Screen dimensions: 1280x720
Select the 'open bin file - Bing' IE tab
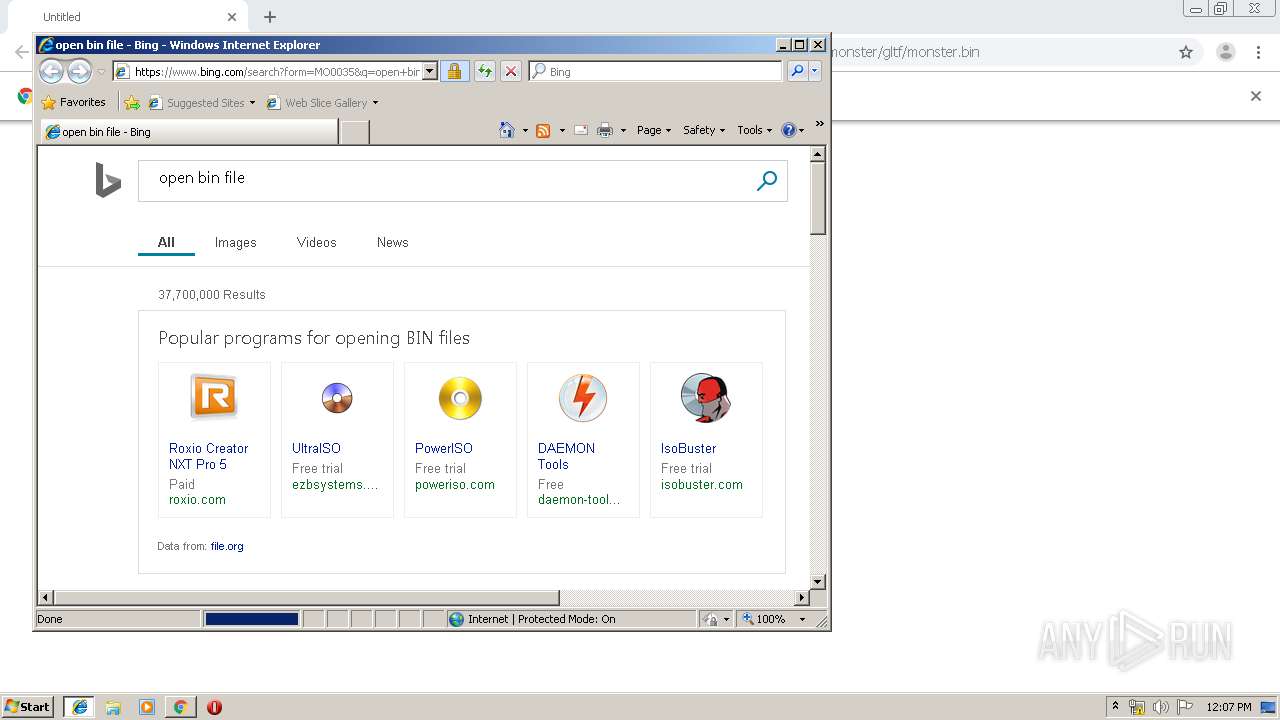click(189, 131)
